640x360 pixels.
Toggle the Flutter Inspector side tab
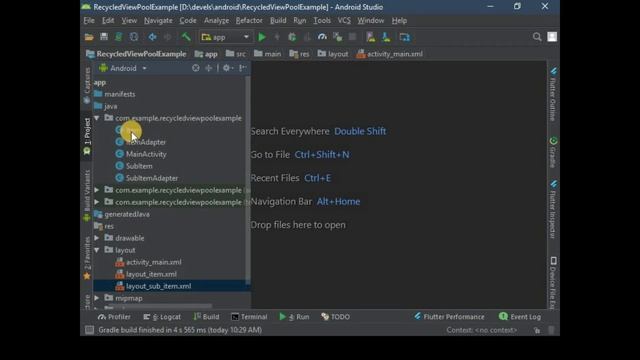pos(553,209)
